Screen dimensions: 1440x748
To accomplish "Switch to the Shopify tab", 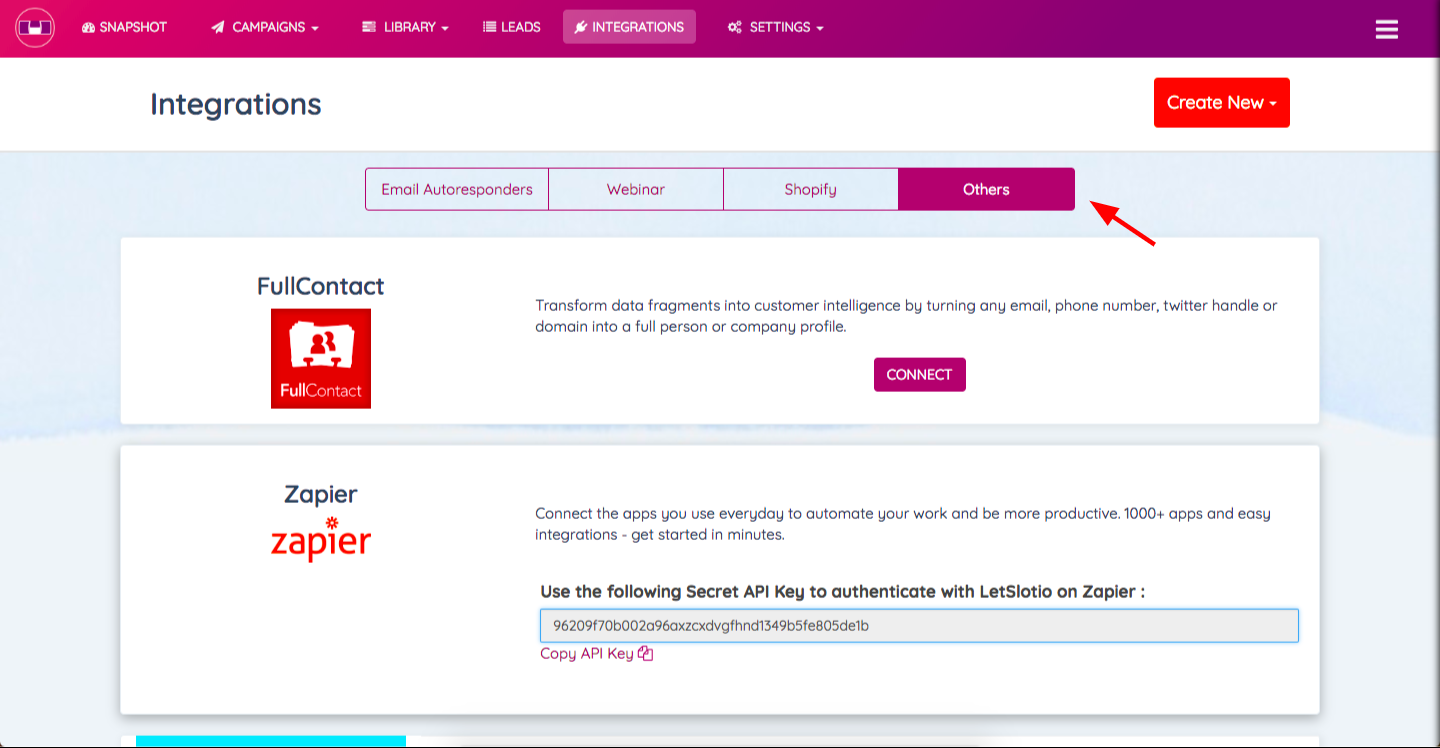I will (811, 189).
